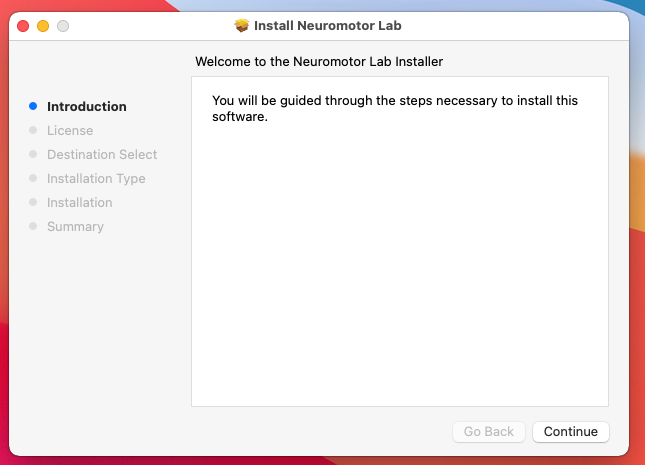Click the gray bullet beside Destination Select
Image resolution: width=645 pixels, height=465 pixels.
click(33, 154)
